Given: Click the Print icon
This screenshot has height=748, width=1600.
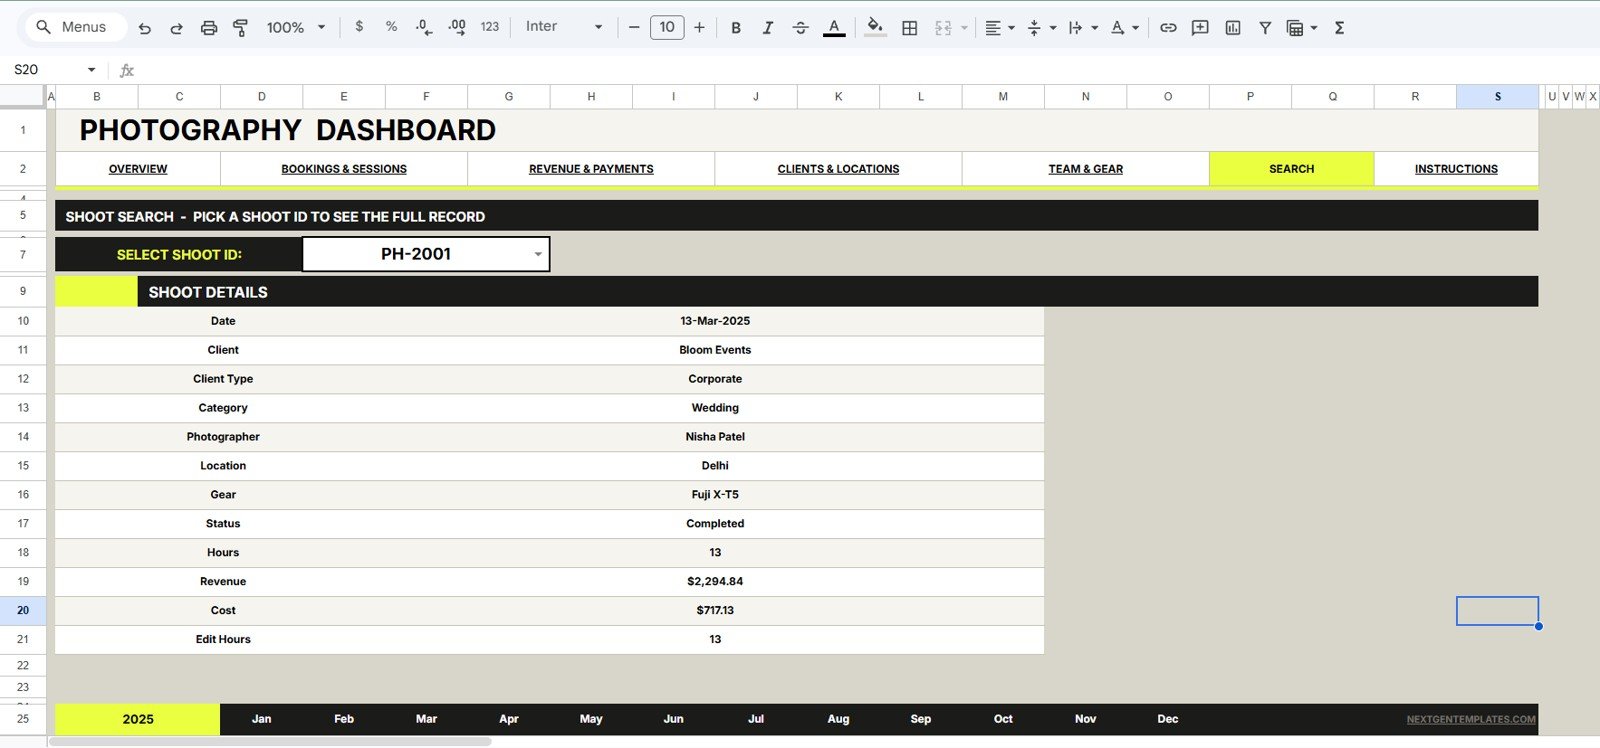Looking at the screenshot, I should coord(209,28).
